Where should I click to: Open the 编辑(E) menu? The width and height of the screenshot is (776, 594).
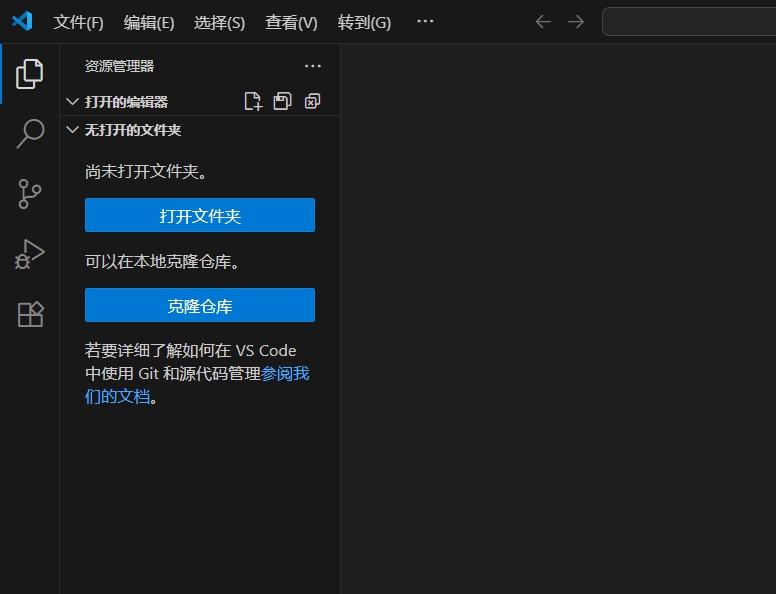(x=149, y=22)
